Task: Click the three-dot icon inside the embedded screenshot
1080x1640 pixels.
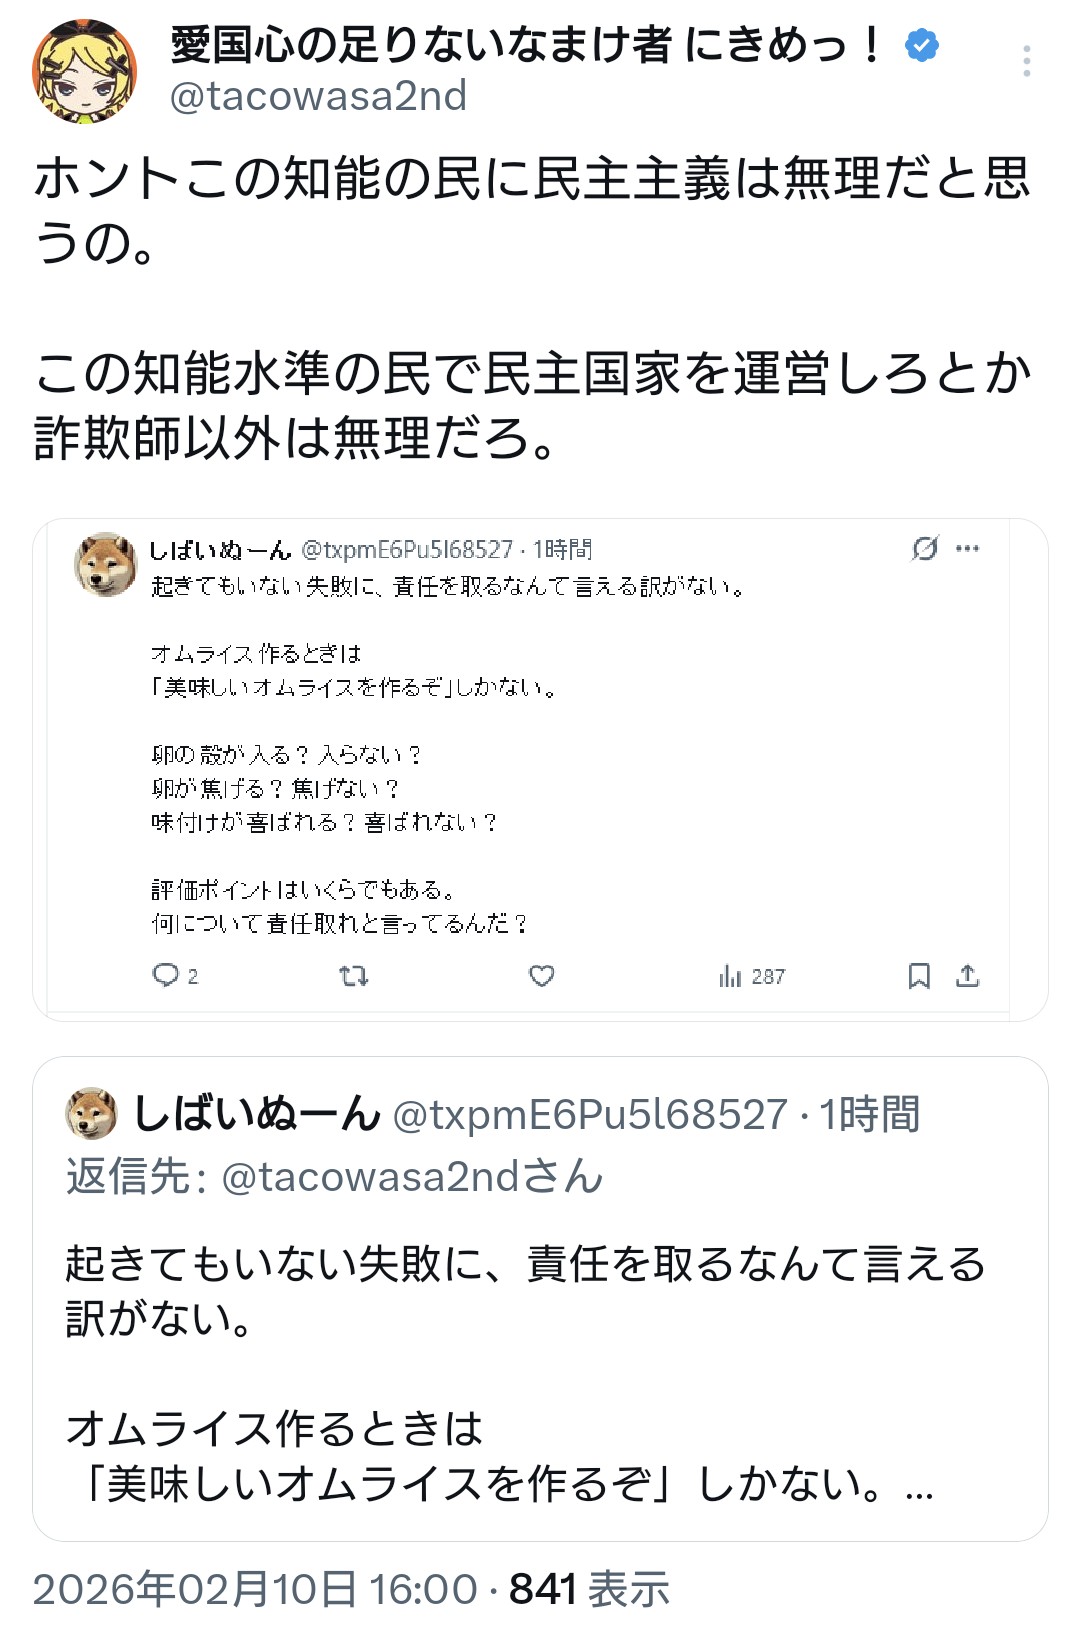Action: pos(967,548)
